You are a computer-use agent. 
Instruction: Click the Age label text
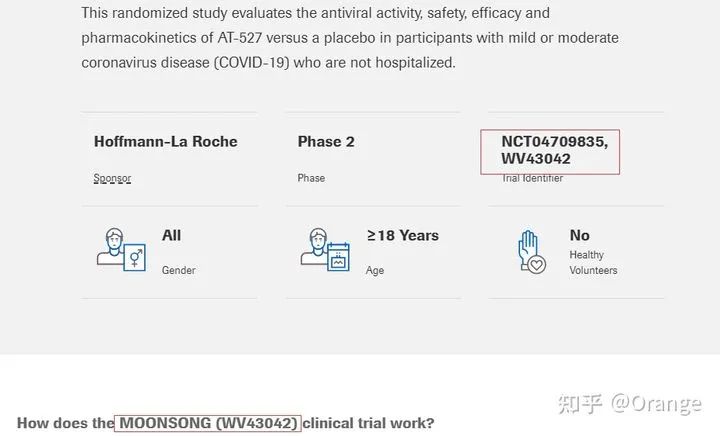click(375, 270)
